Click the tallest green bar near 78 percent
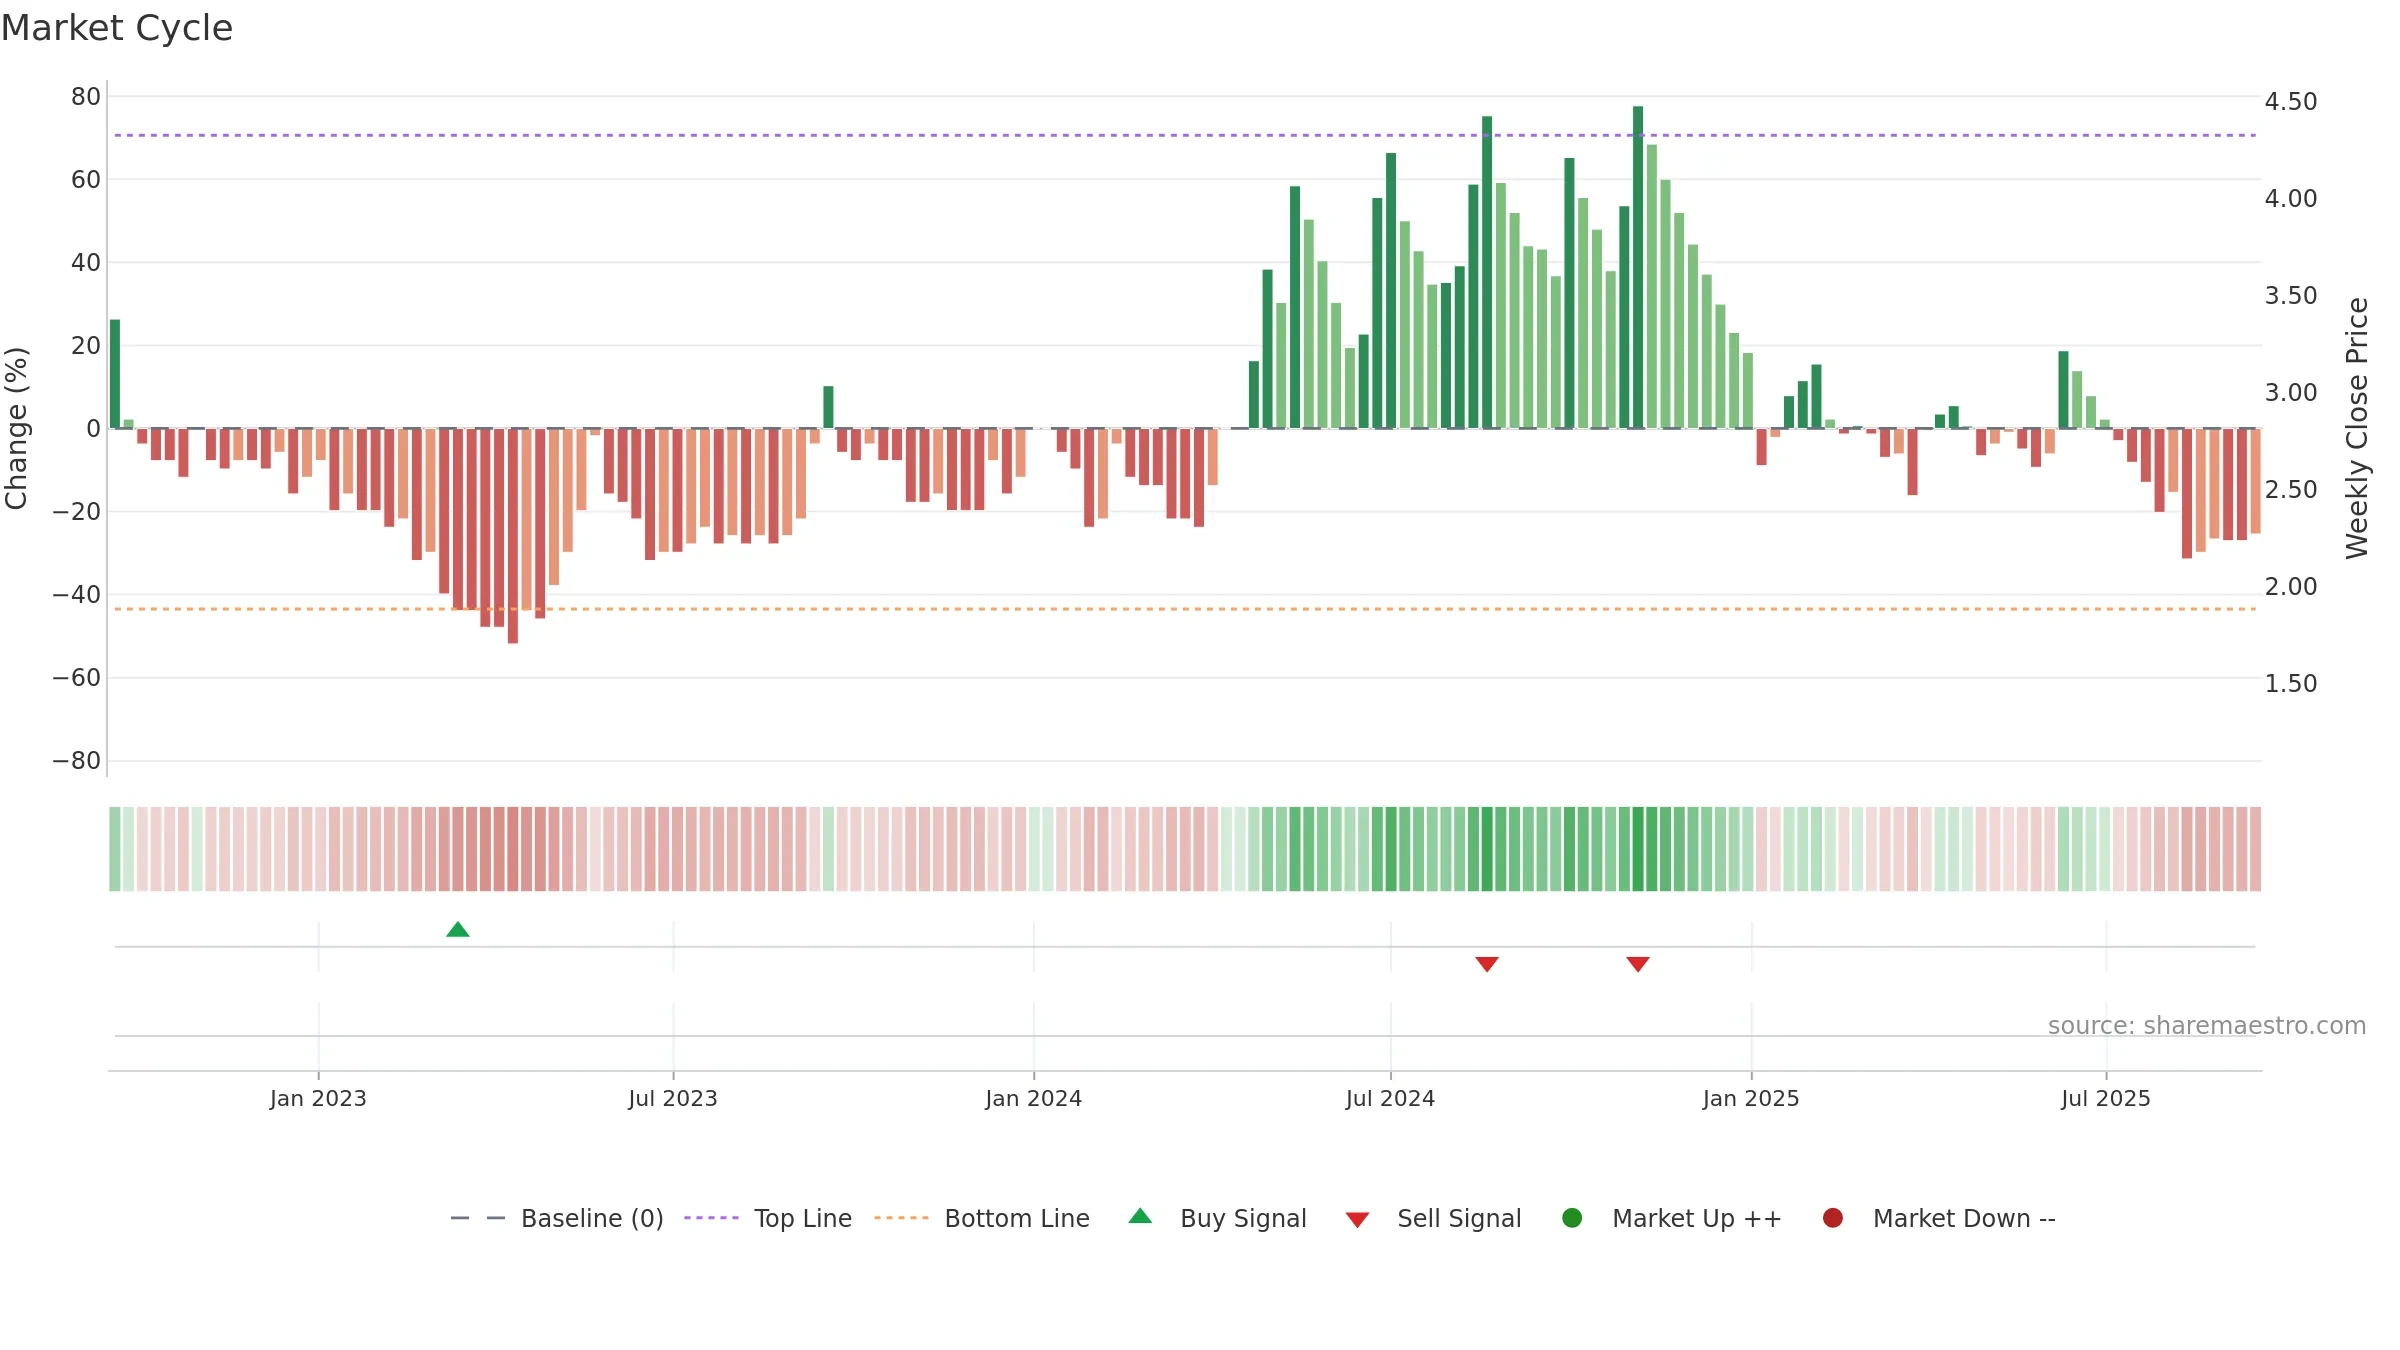2400x1350 pixels. click(1638, 267)
